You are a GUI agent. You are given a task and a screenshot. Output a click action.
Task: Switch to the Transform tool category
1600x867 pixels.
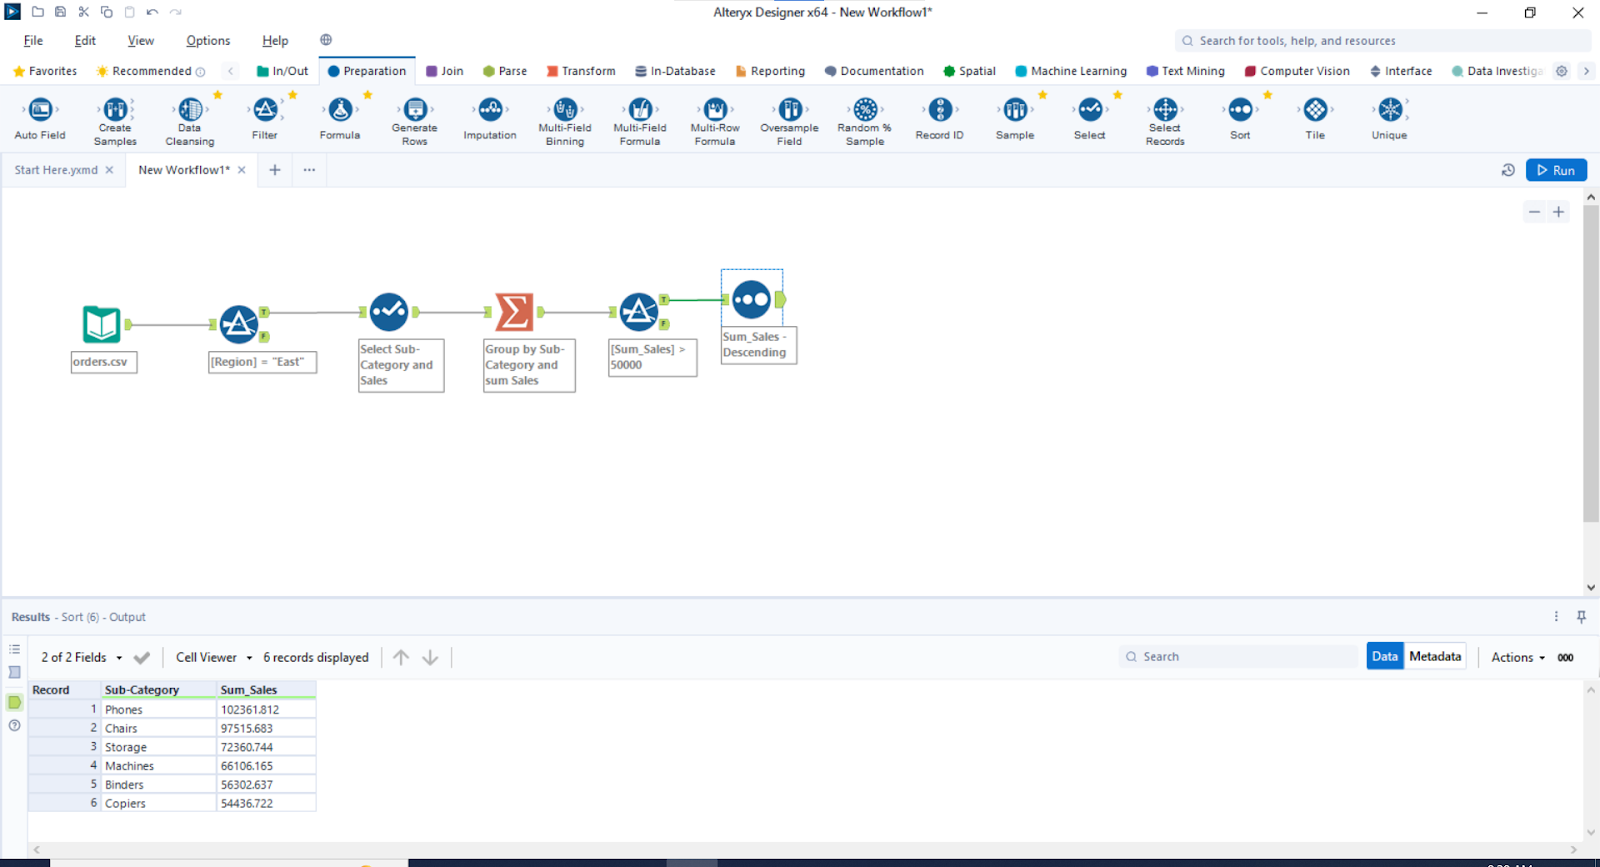pos(581,71)
